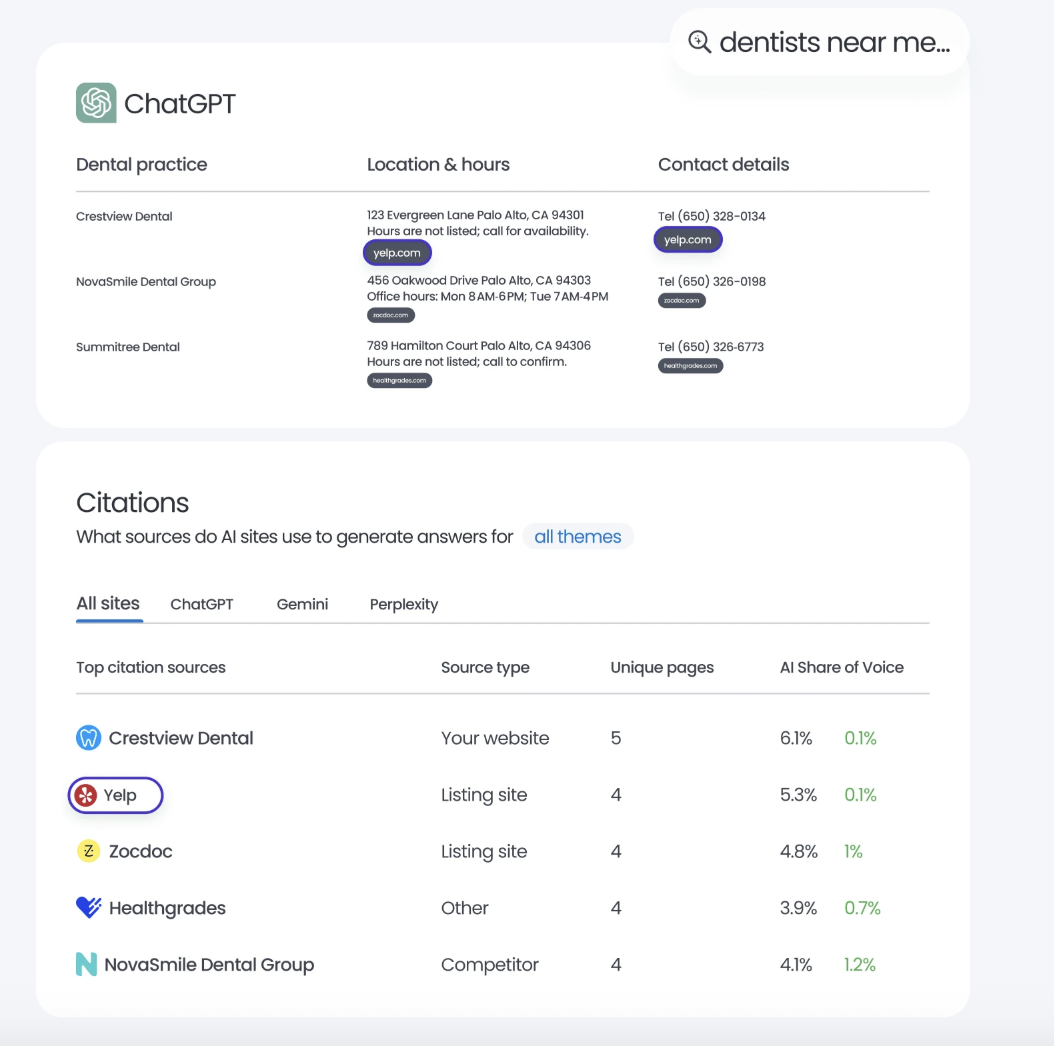Click the 6.1% share of voice value
The height and width of the screenshot is (1046, 1054).
(x=796, y=738)
